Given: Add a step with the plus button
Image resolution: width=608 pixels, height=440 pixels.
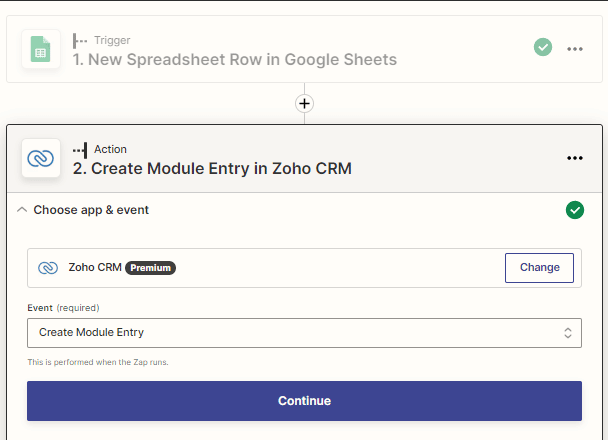Looking at the screenshot, I should point(304,104).
